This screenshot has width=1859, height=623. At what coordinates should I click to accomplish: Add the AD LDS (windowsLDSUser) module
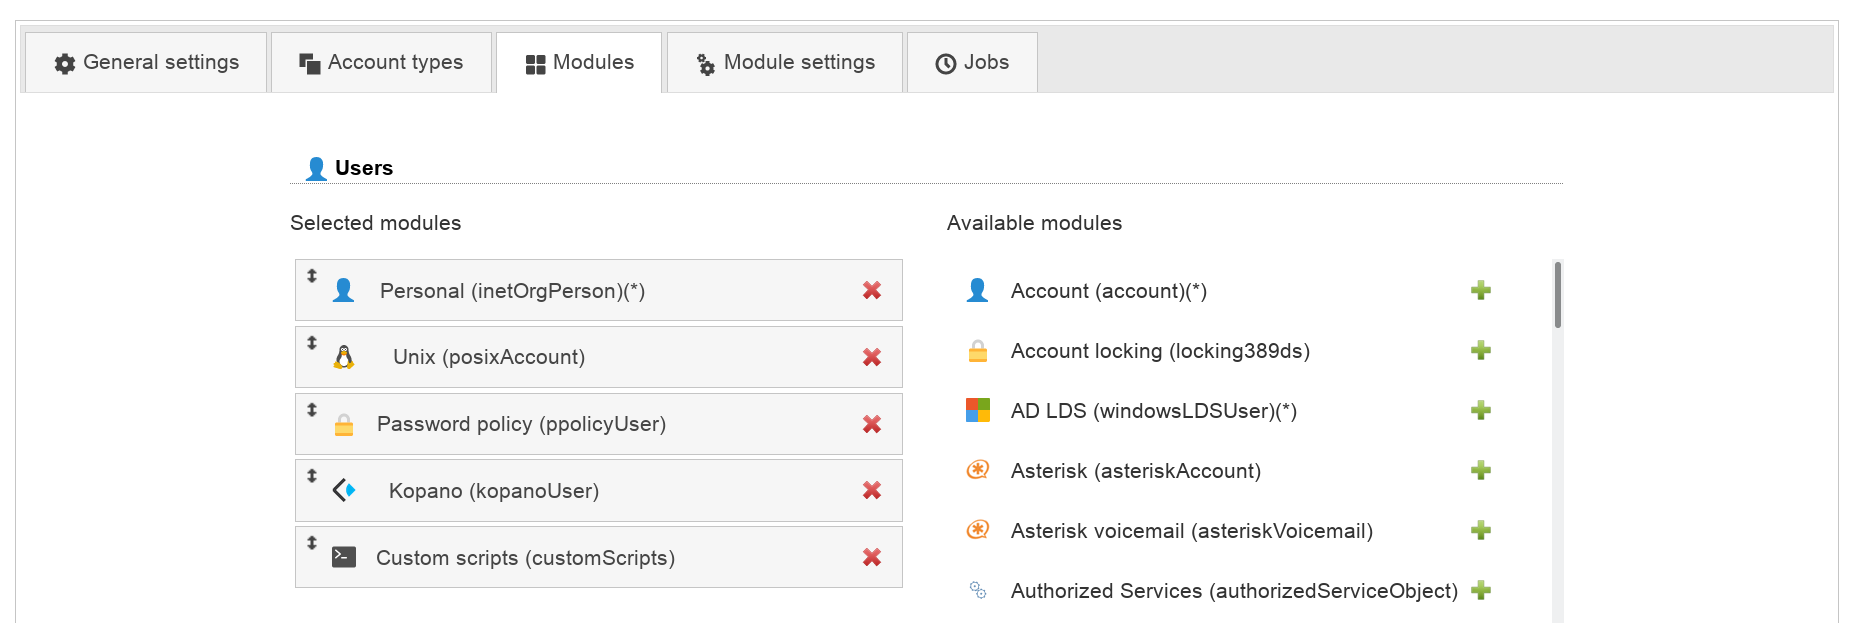pos(1481,411)
